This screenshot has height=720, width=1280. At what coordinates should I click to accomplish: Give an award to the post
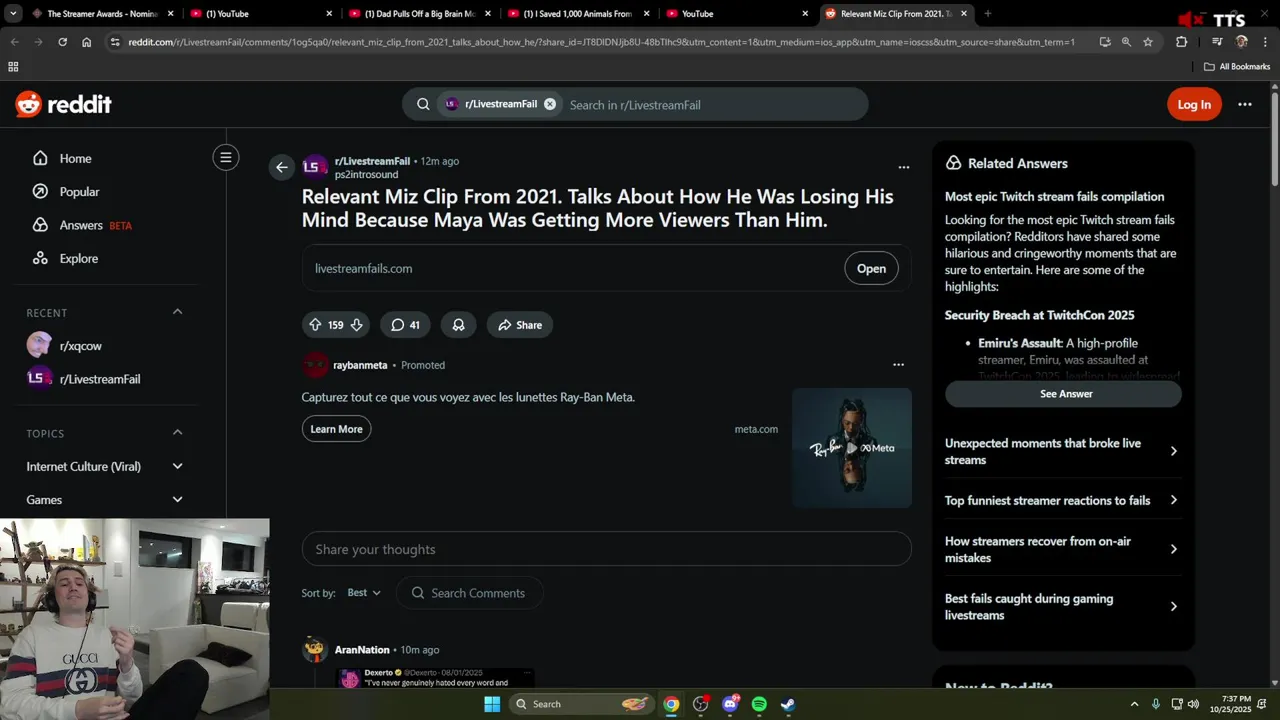(458, 325)
